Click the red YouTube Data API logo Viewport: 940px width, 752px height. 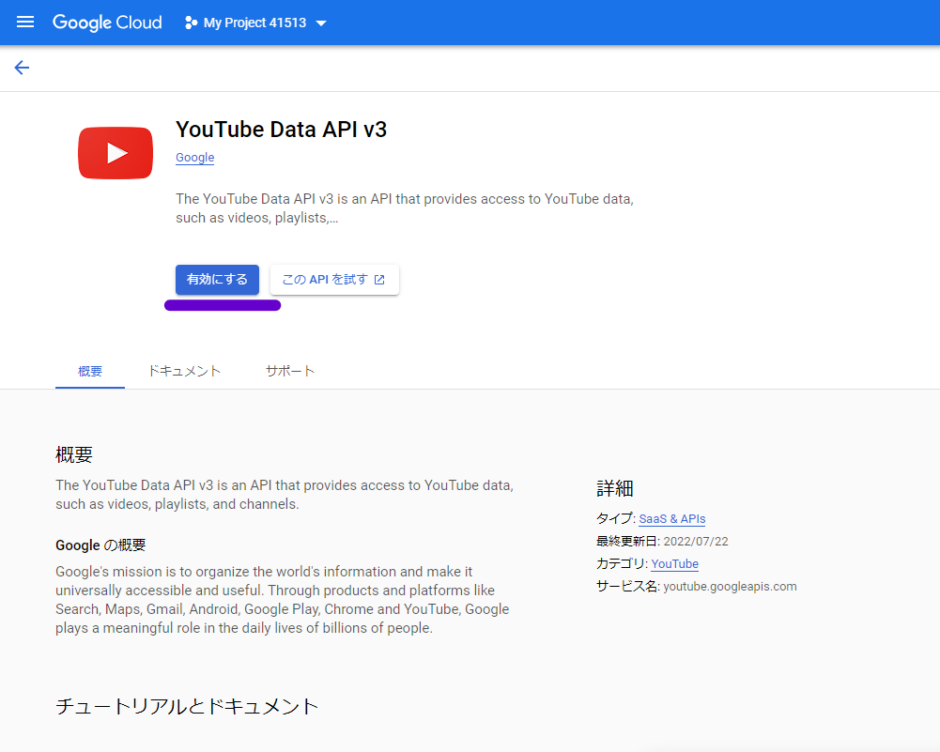click(115, 152)
